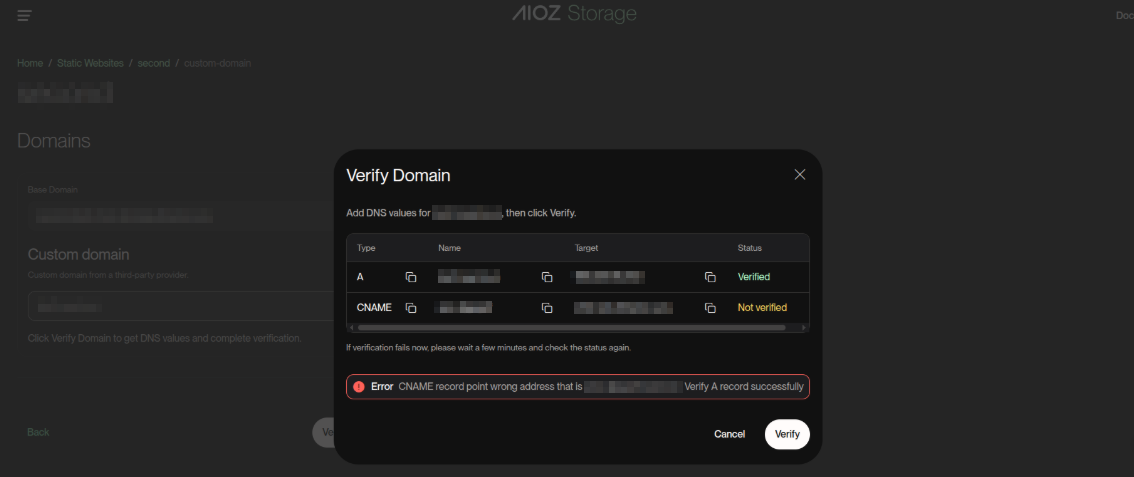Open the Static Websites breadcrumb
The width and height of the screenshot is (1134, 477).
click(x=90, y=63)
